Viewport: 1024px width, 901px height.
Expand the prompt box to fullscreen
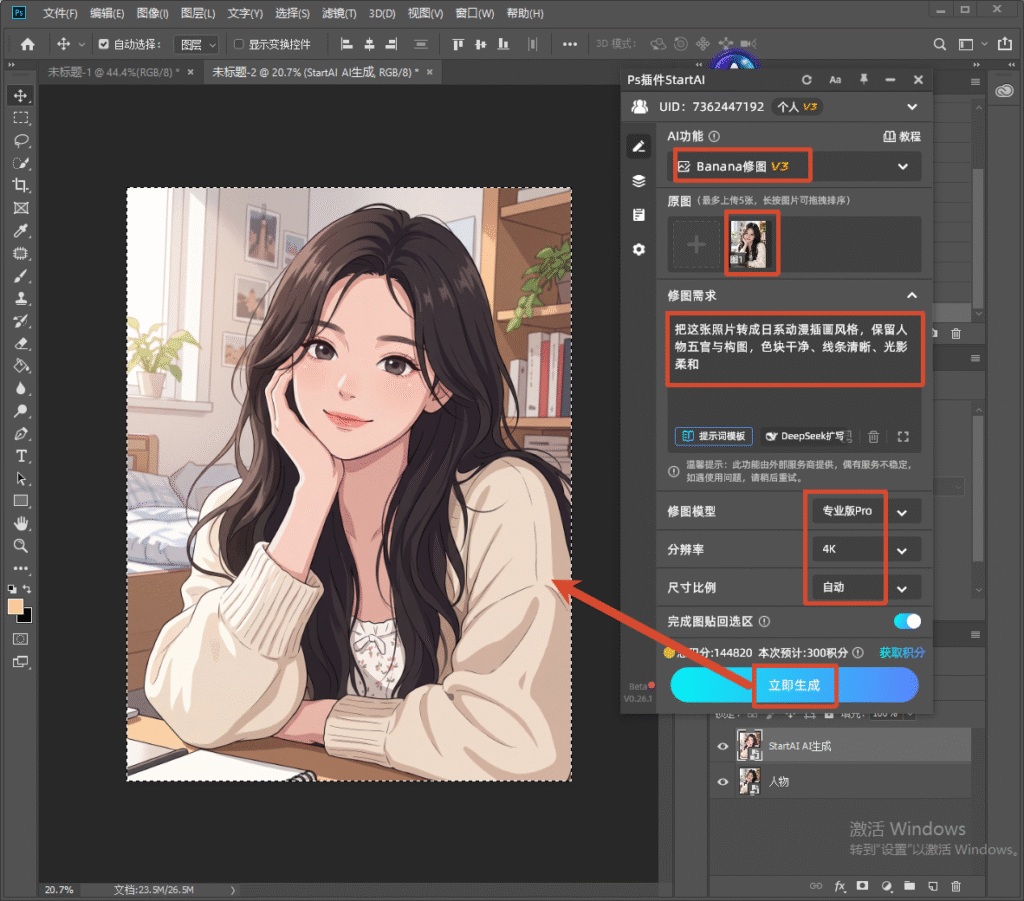903,436
